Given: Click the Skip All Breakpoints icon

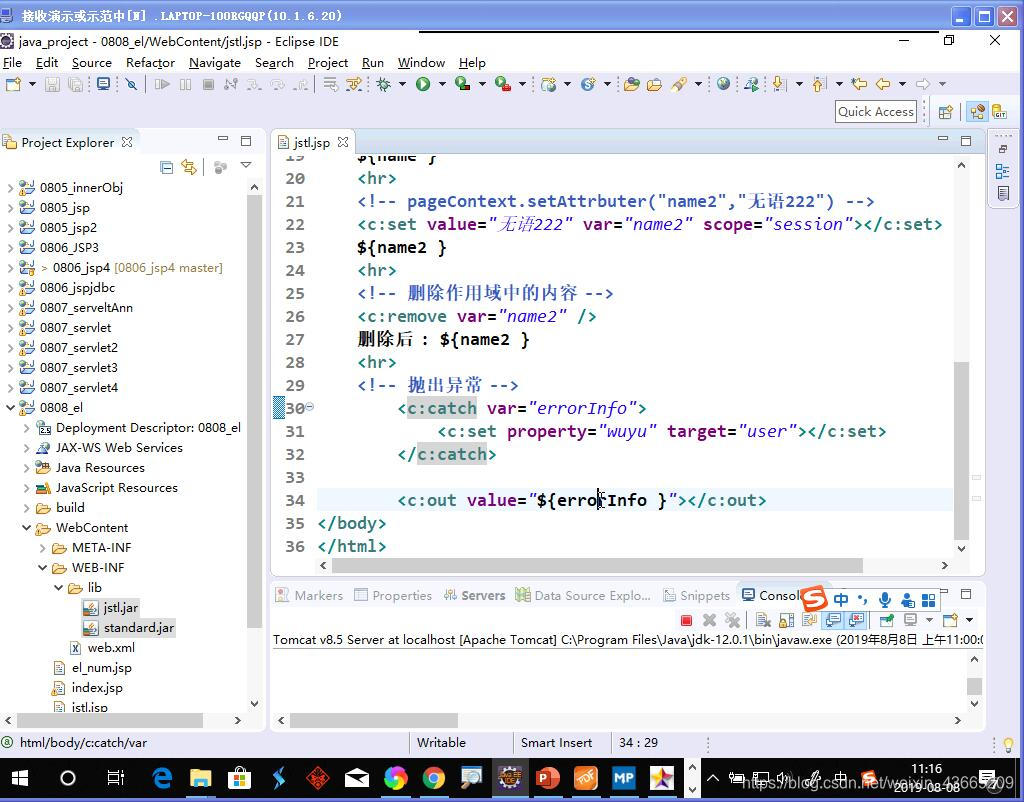Looking at the screenshot, I should (x=131, y=84).
